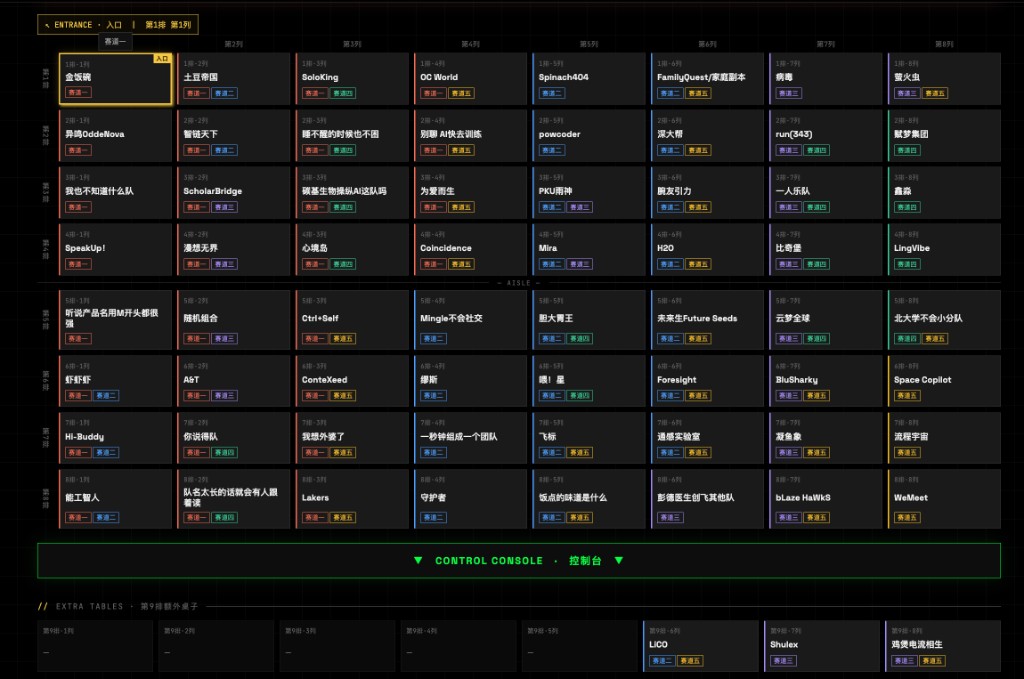Open the 虾虾虾 team card
Screen dimensions: 1024x679
(116, 381)
